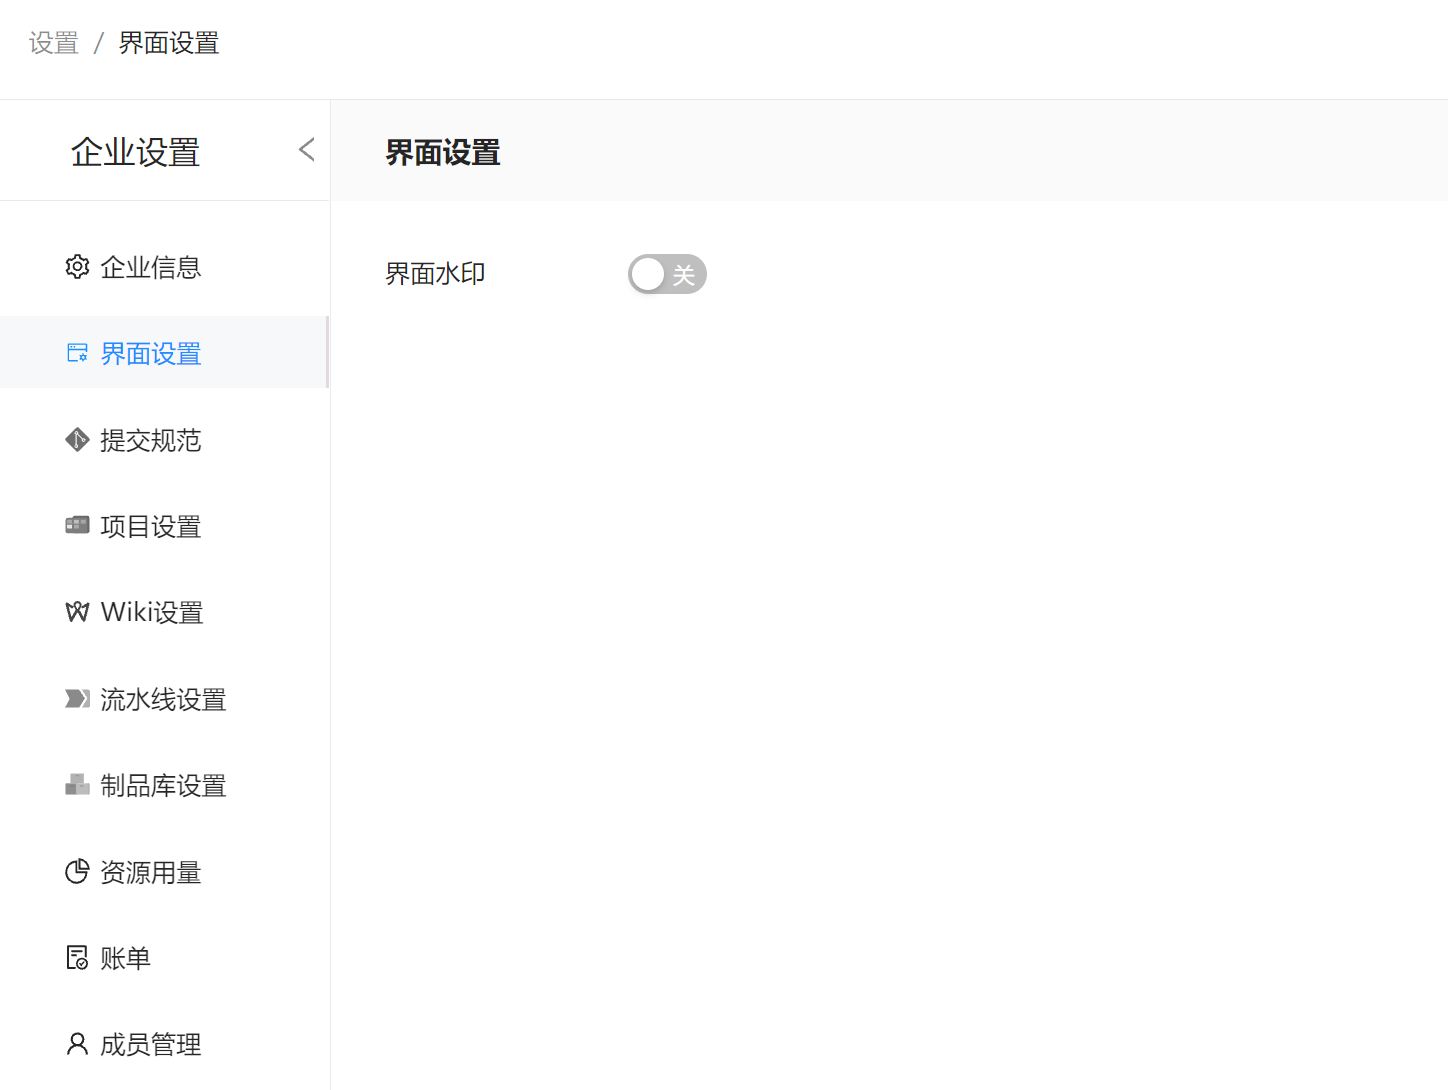Click the 设置 breadcrumb link

coord(54,43)
